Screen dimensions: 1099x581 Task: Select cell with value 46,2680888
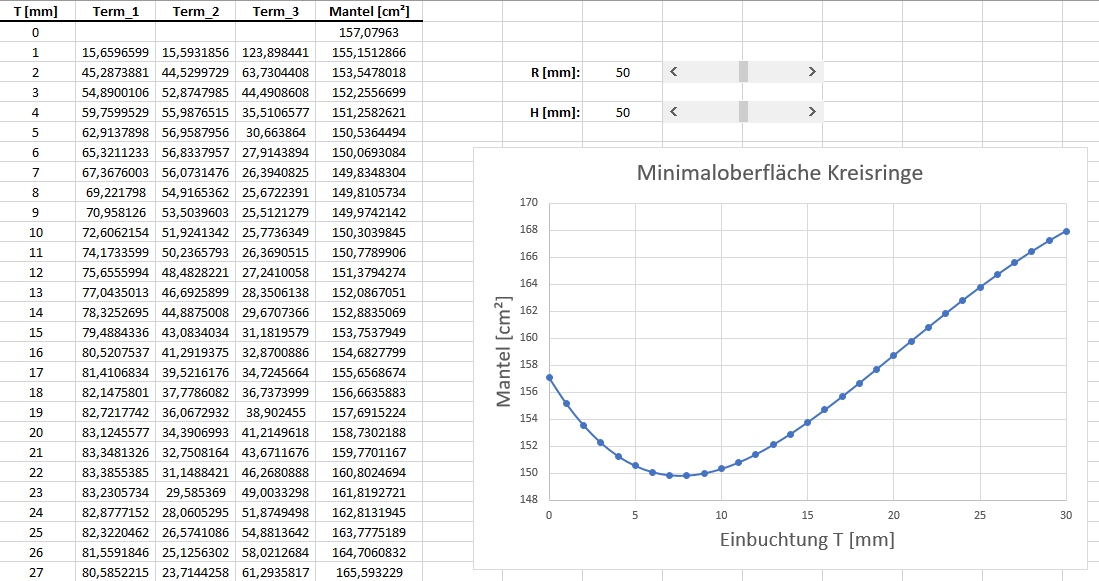pyautogui.click(x=275, y=472)
